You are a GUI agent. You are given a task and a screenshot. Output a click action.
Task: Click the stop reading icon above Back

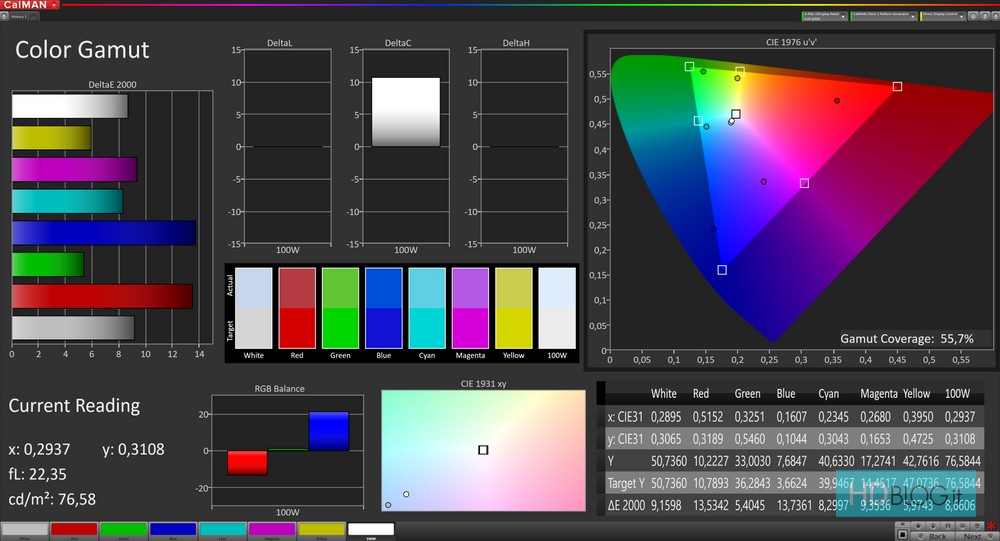tap(918, 526)
